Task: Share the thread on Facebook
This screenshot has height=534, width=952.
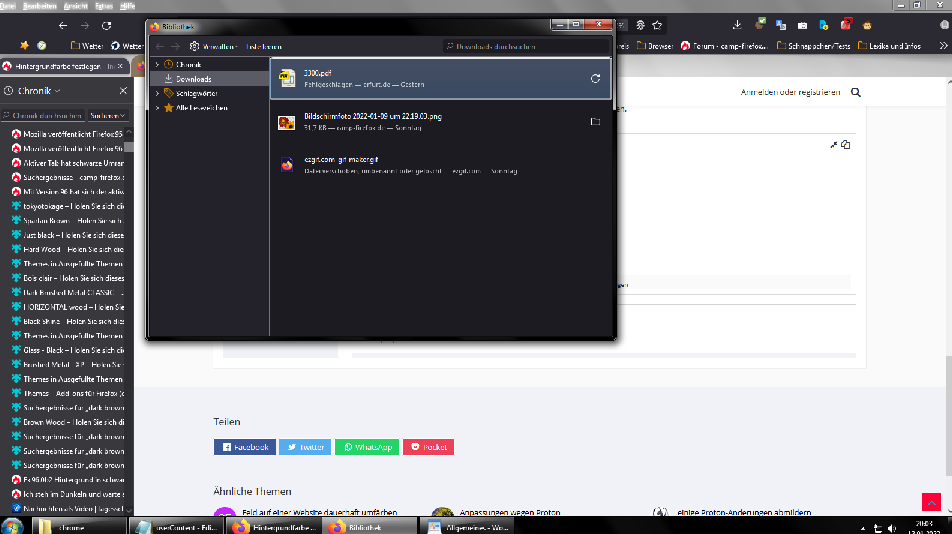Action: pos(245,447)
